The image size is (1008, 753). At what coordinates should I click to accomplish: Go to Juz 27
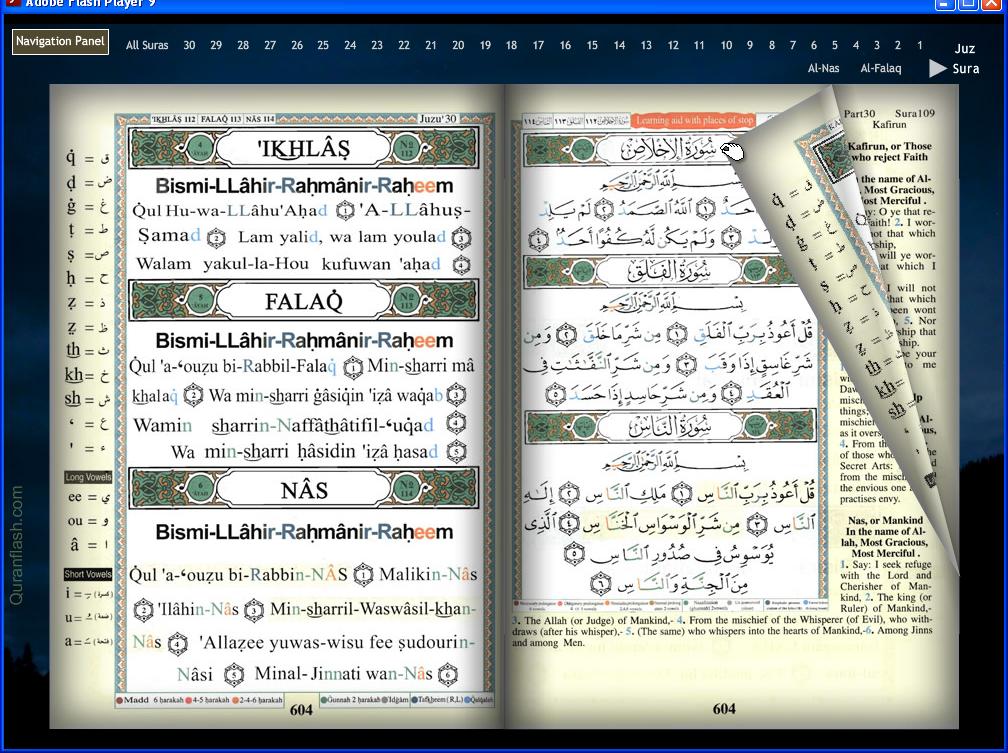coord(270,46)
